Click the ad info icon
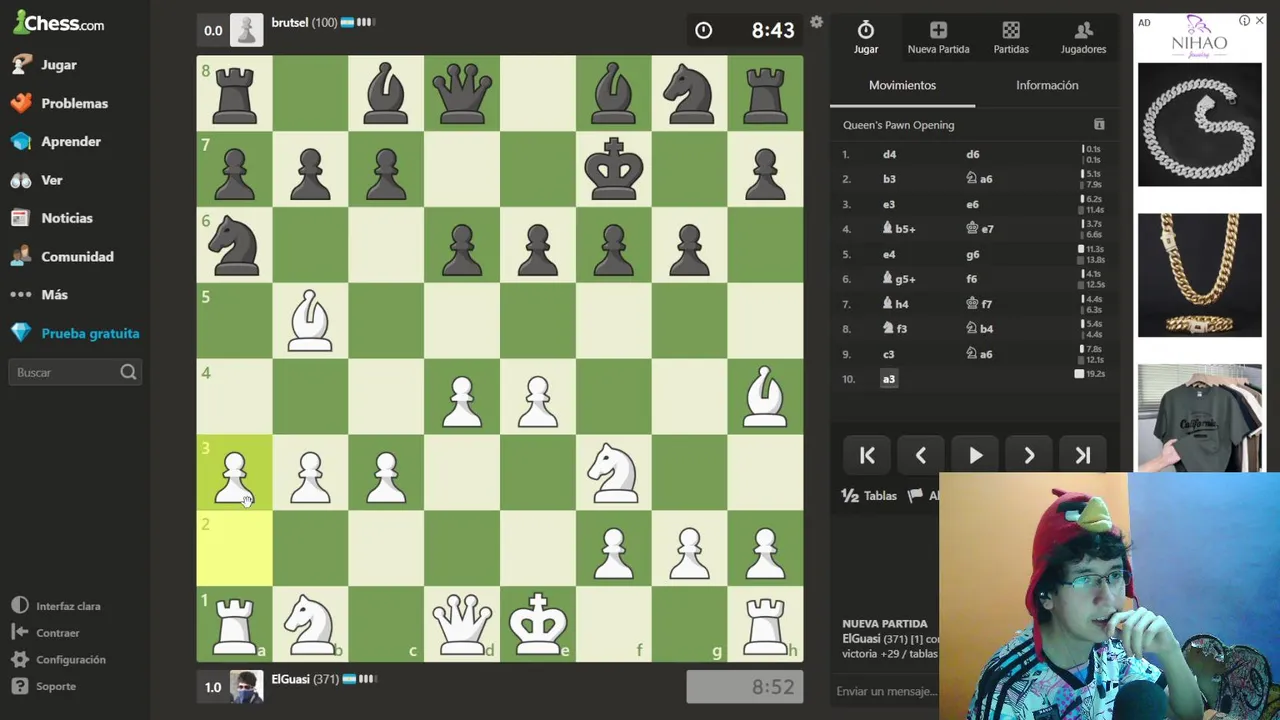This screenshot has height=720, width=1280. pos(1244,20)
